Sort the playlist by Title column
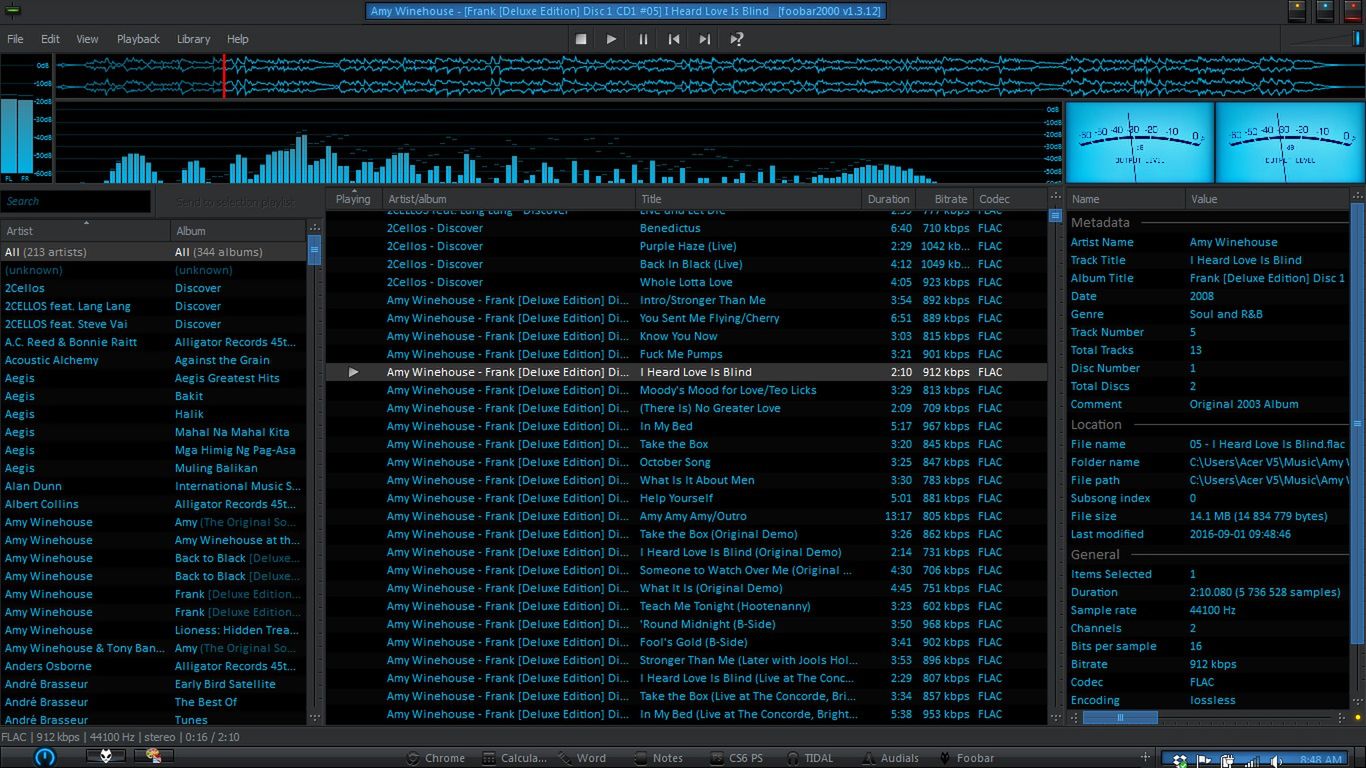The width and height of the screenshot is (1366, 768). click(748, 199)
